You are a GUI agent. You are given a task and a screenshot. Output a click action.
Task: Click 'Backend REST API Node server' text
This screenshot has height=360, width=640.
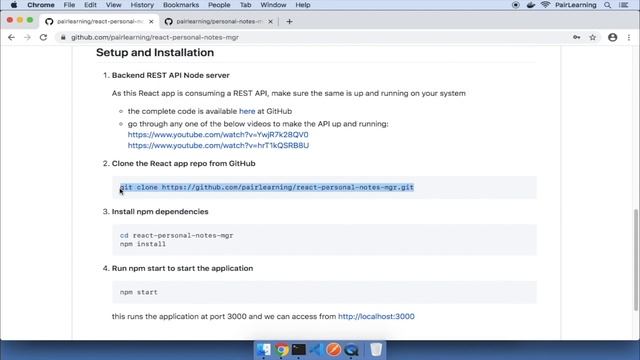[x=171, y=75]
